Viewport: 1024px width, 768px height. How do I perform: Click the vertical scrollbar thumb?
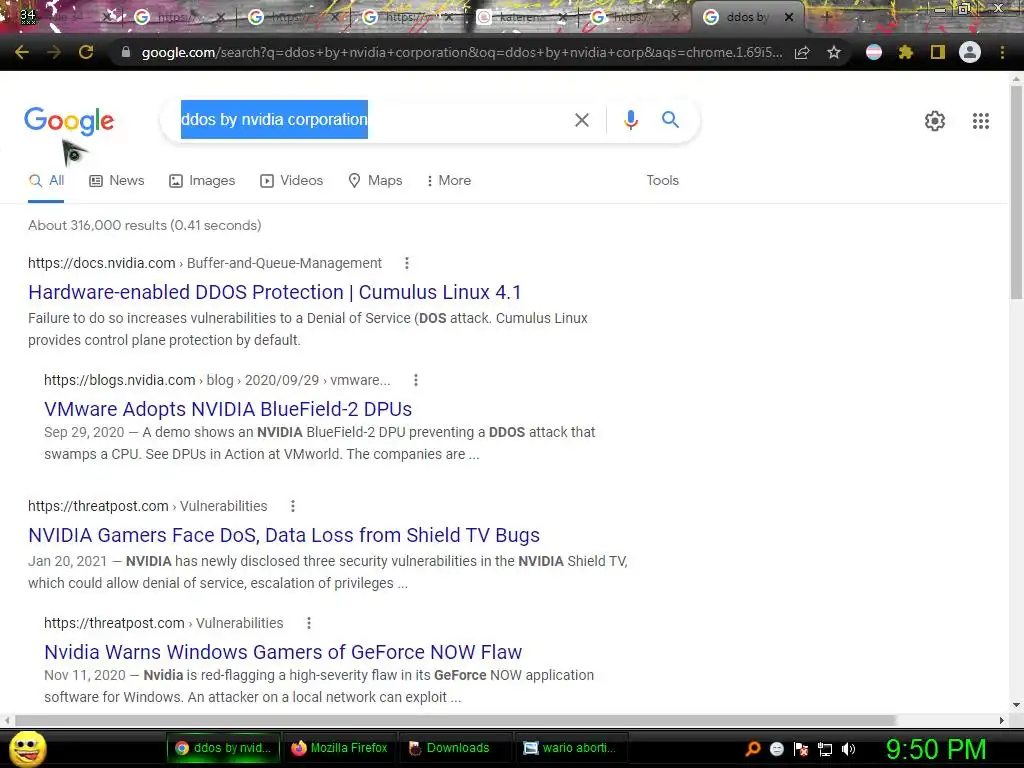click(1016, 191)
